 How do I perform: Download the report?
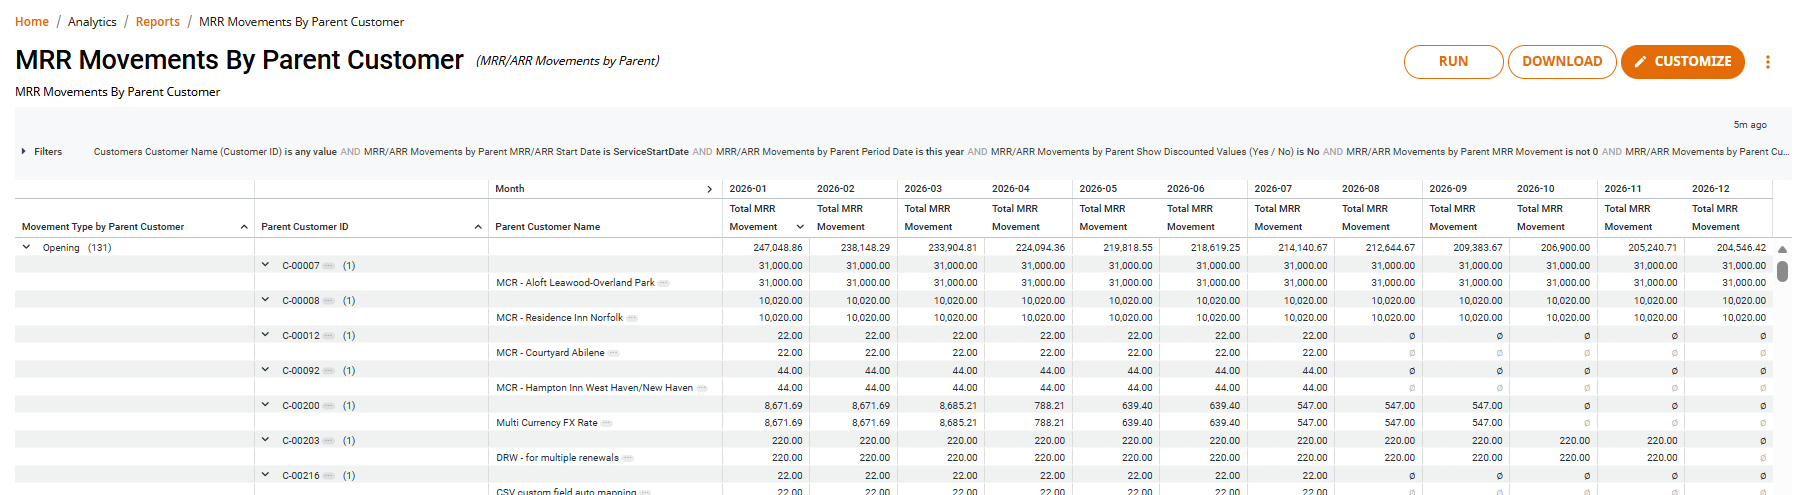coord(1562,62)
